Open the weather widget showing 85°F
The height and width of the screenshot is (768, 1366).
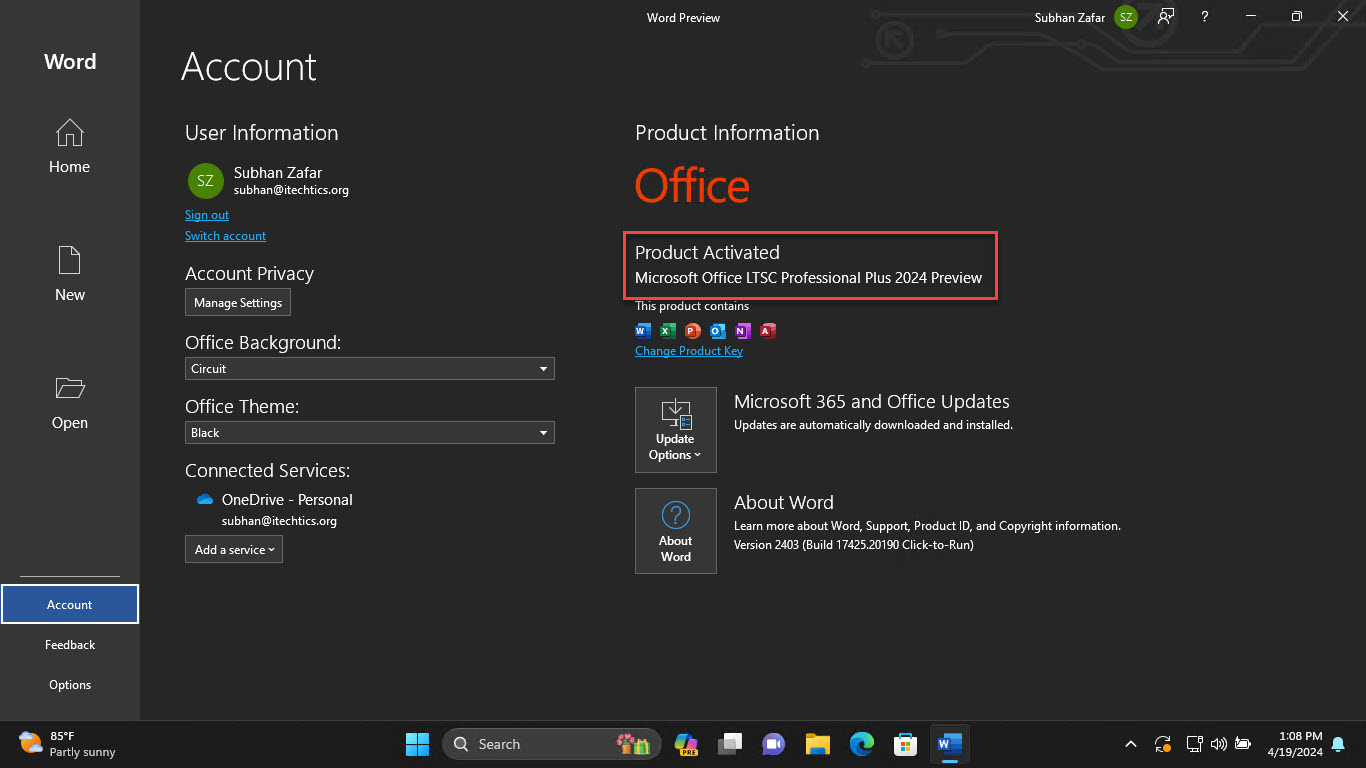pyautogui.click(x=68, y=744)
